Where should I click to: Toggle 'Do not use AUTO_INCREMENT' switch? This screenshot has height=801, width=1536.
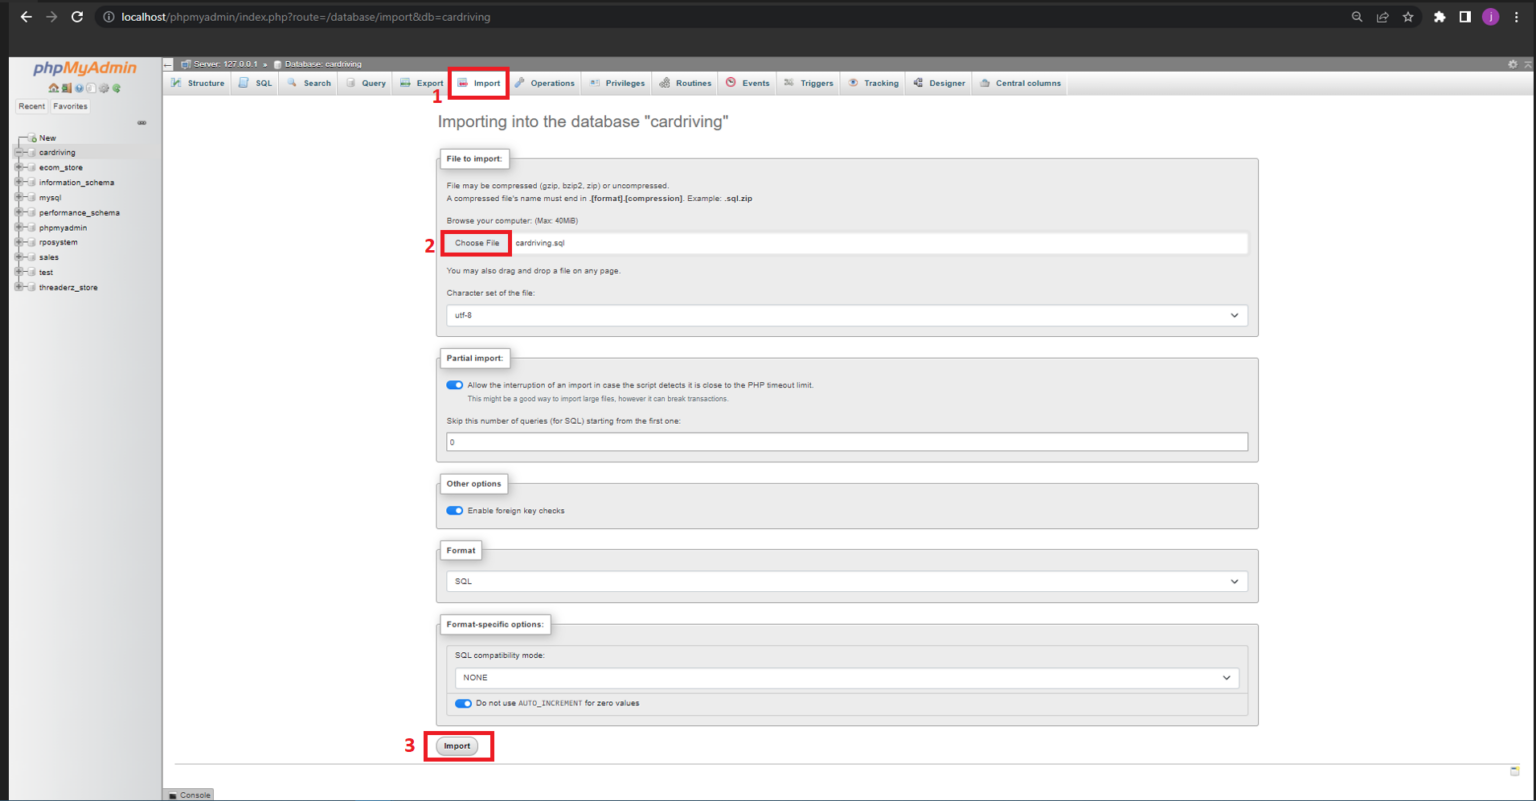(x=463, y=704)
